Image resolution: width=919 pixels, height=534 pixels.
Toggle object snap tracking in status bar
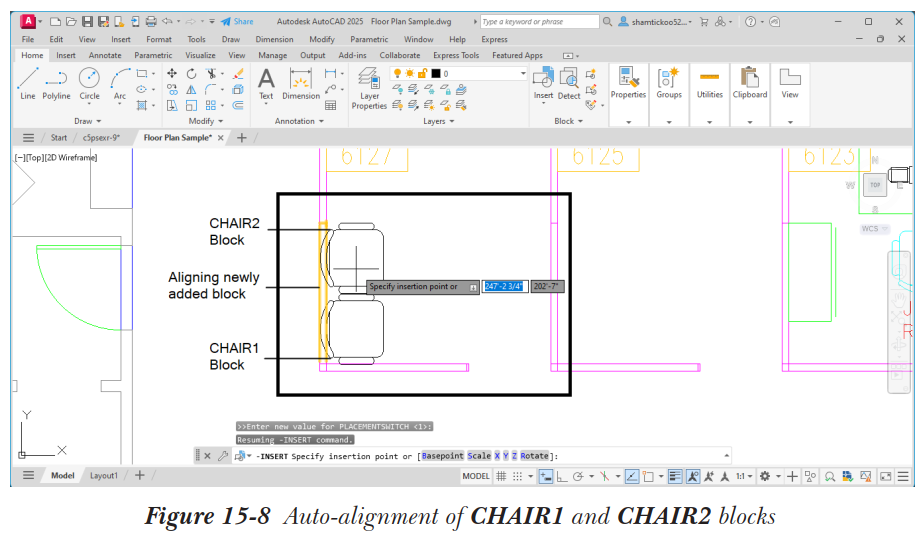pyautogui.click(x=632, y=477)
